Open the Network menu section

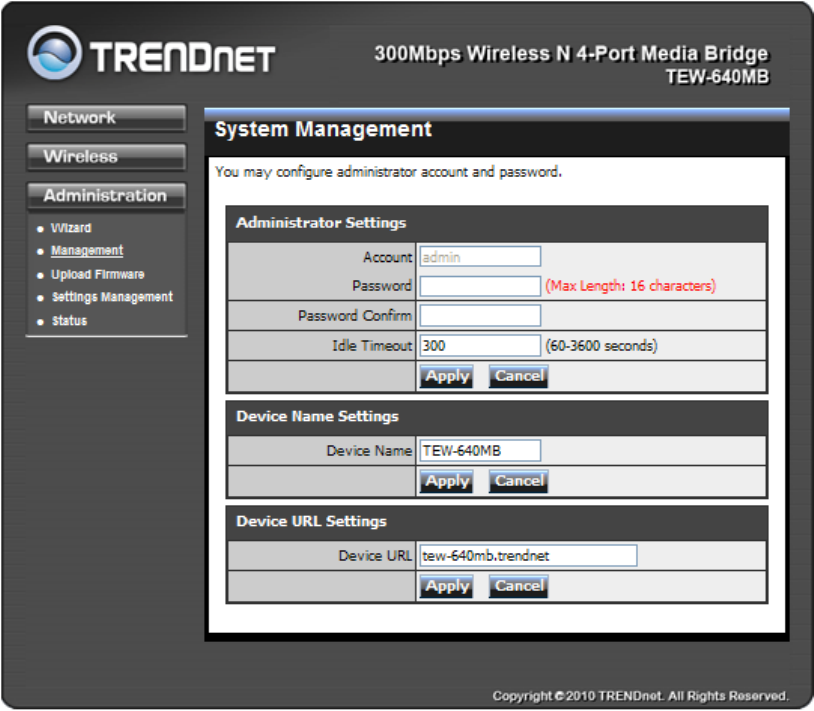click(106, 118)
